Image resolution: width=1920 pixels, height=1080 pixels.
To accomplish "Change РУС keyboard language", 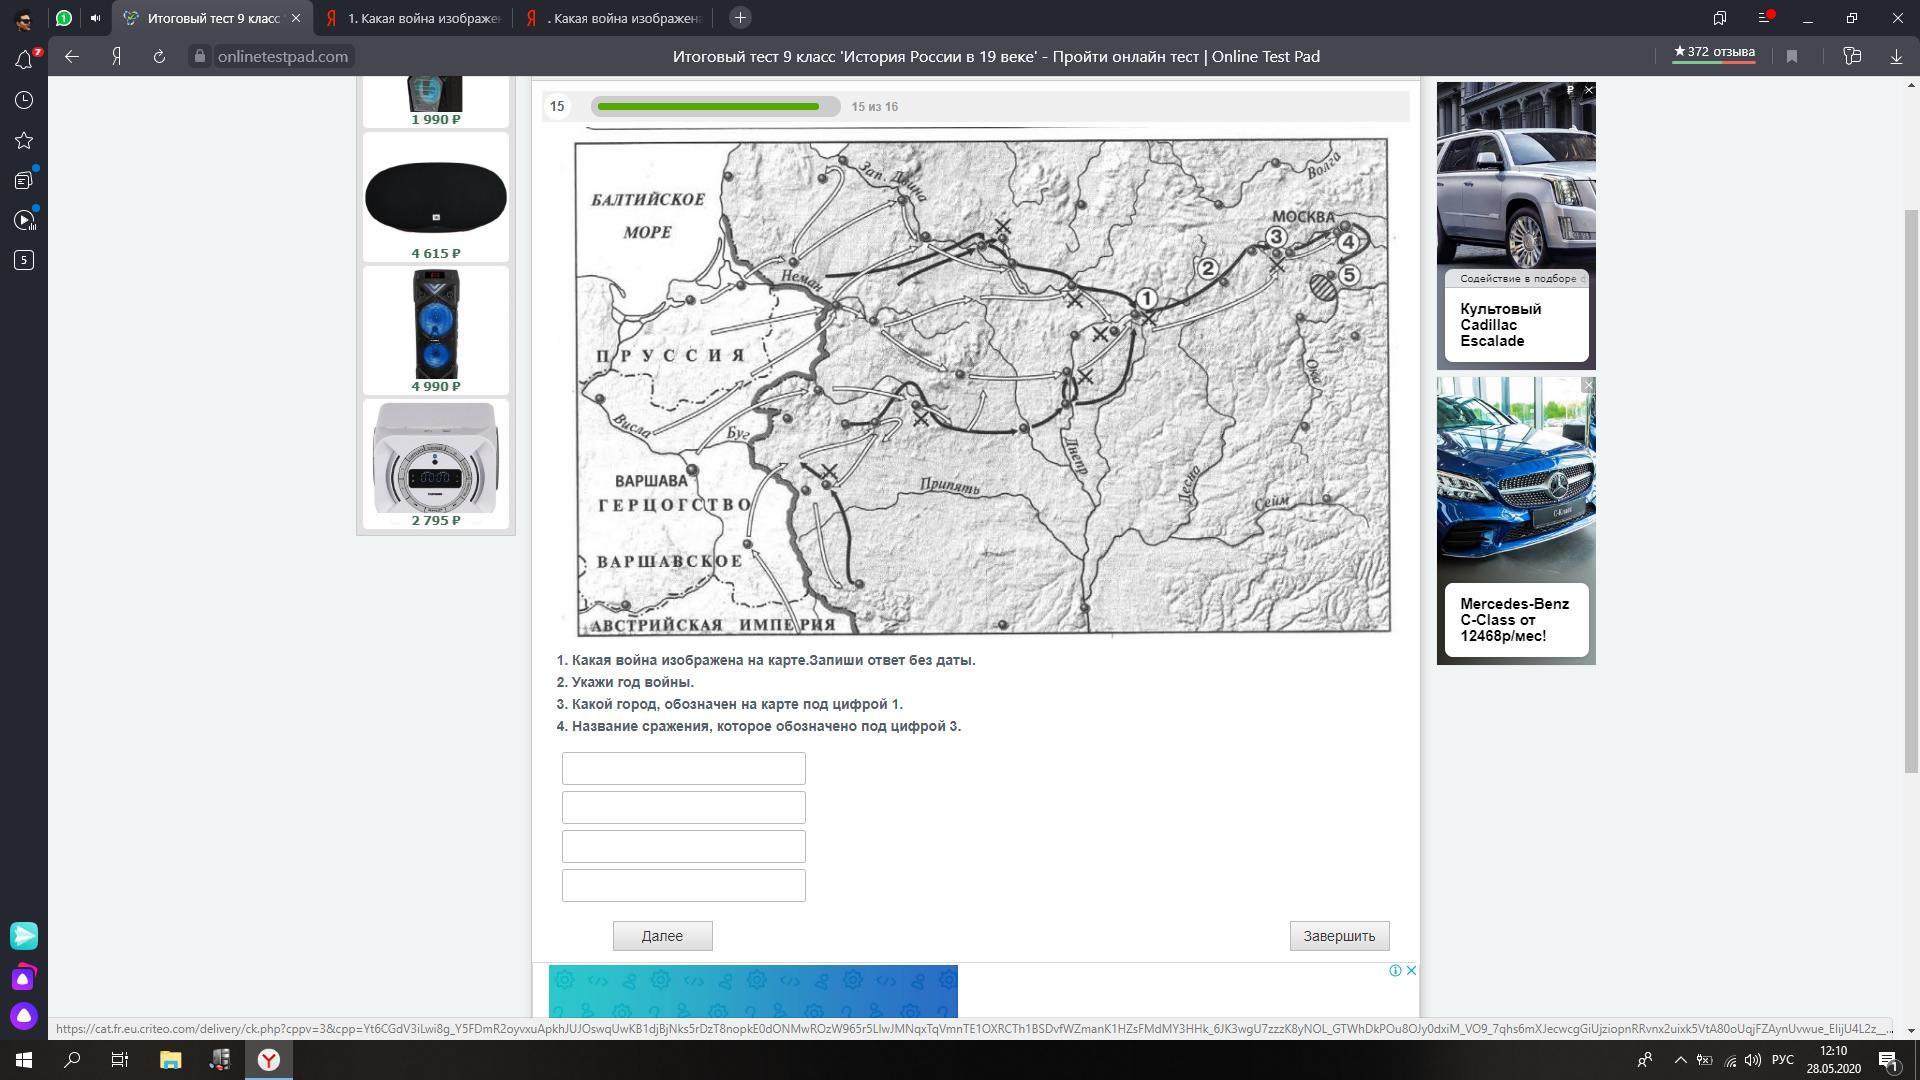I will point(1783,1060).
